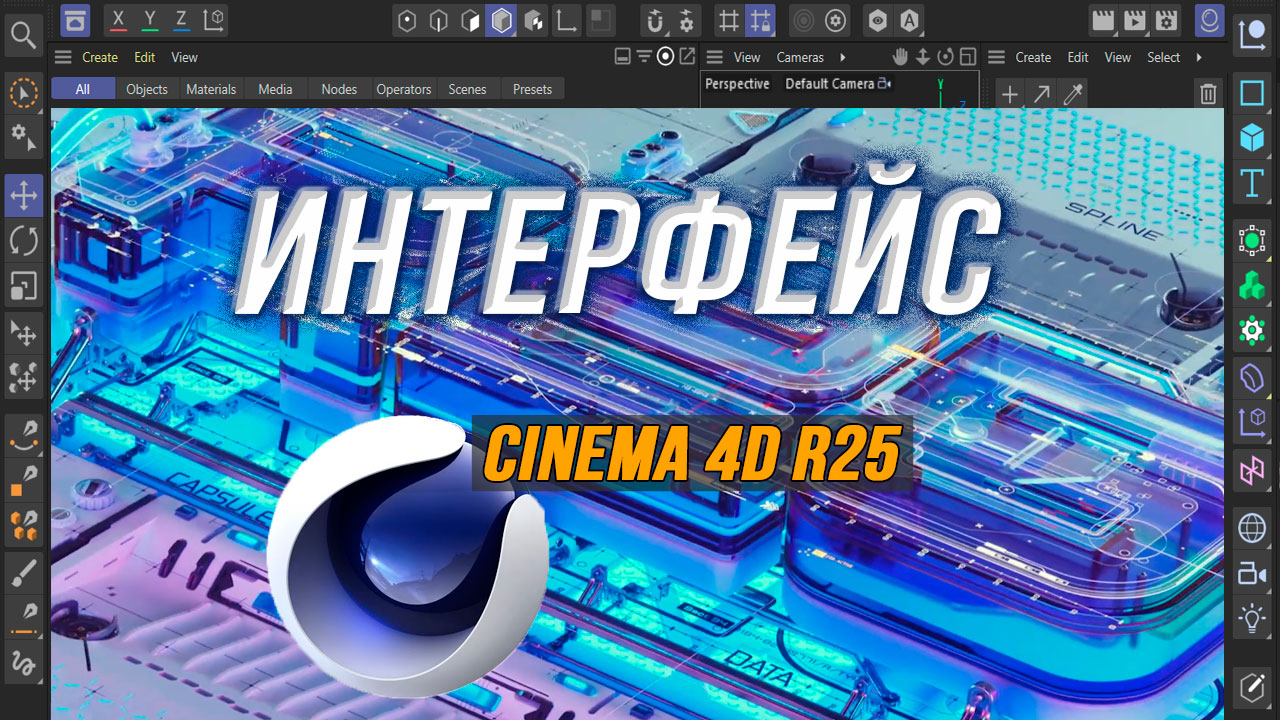The image size is (1280, 720).
Task: Toggle Y axis lock
Action: (150, 19)
